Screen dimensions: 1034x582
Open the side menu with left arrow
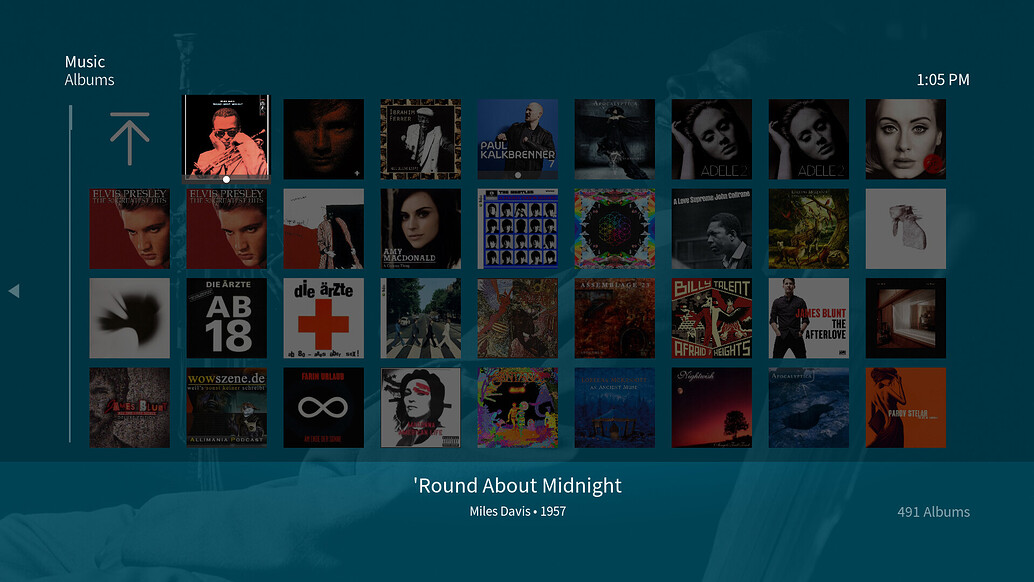pos(14,291)
